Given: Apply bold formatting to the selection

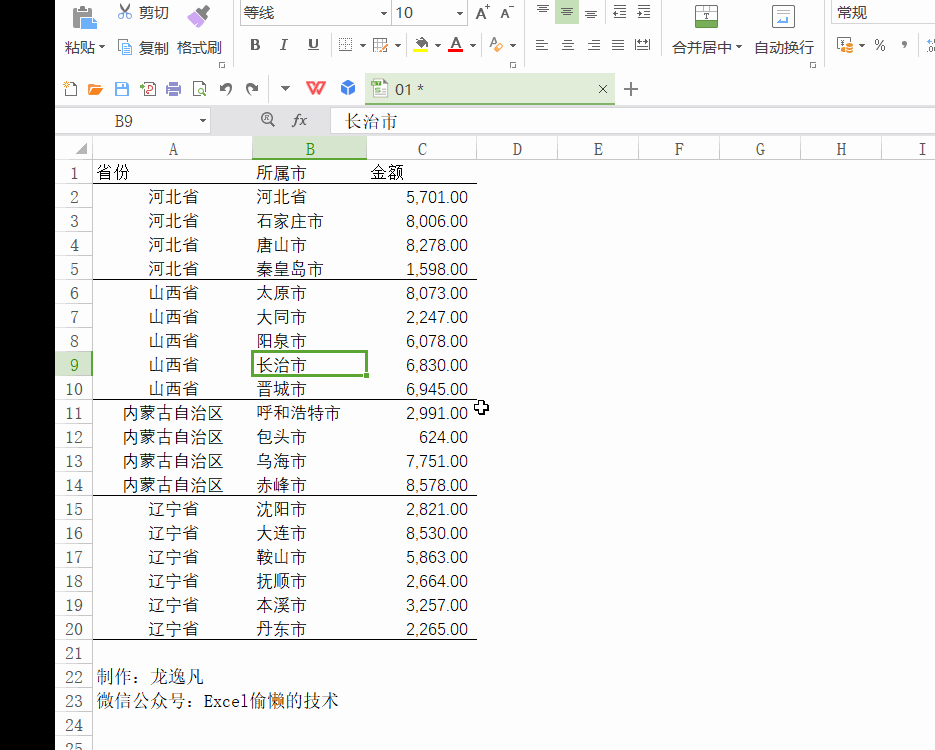Looking at the screenshot, I should pyautogui.click(x=254, y=45).
